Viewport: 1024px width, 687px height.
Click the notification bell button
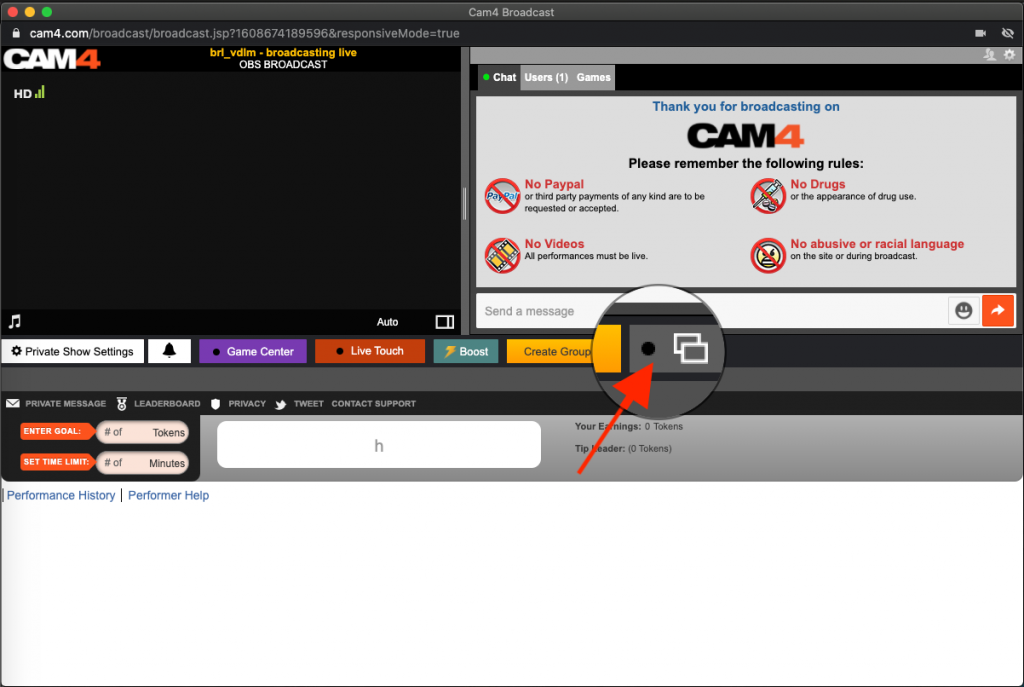[169, 351]
